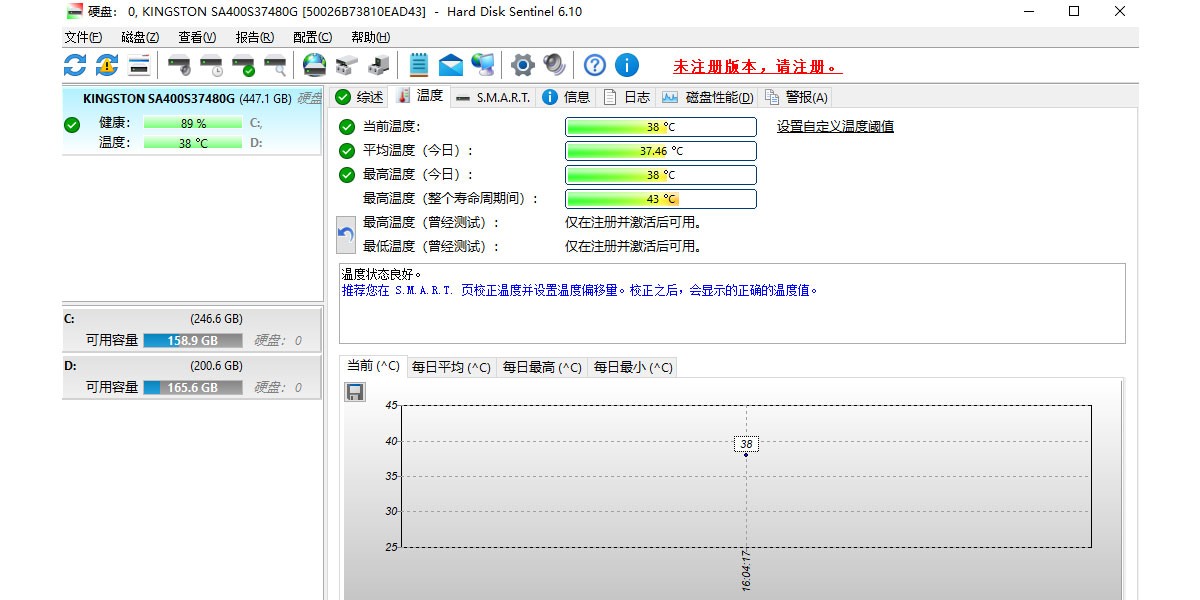The width and height of the screenshot is (1200, 600).
Task: Click the 最低温度（曾经测试） registration-only text
Action: [x=633, y=246]
